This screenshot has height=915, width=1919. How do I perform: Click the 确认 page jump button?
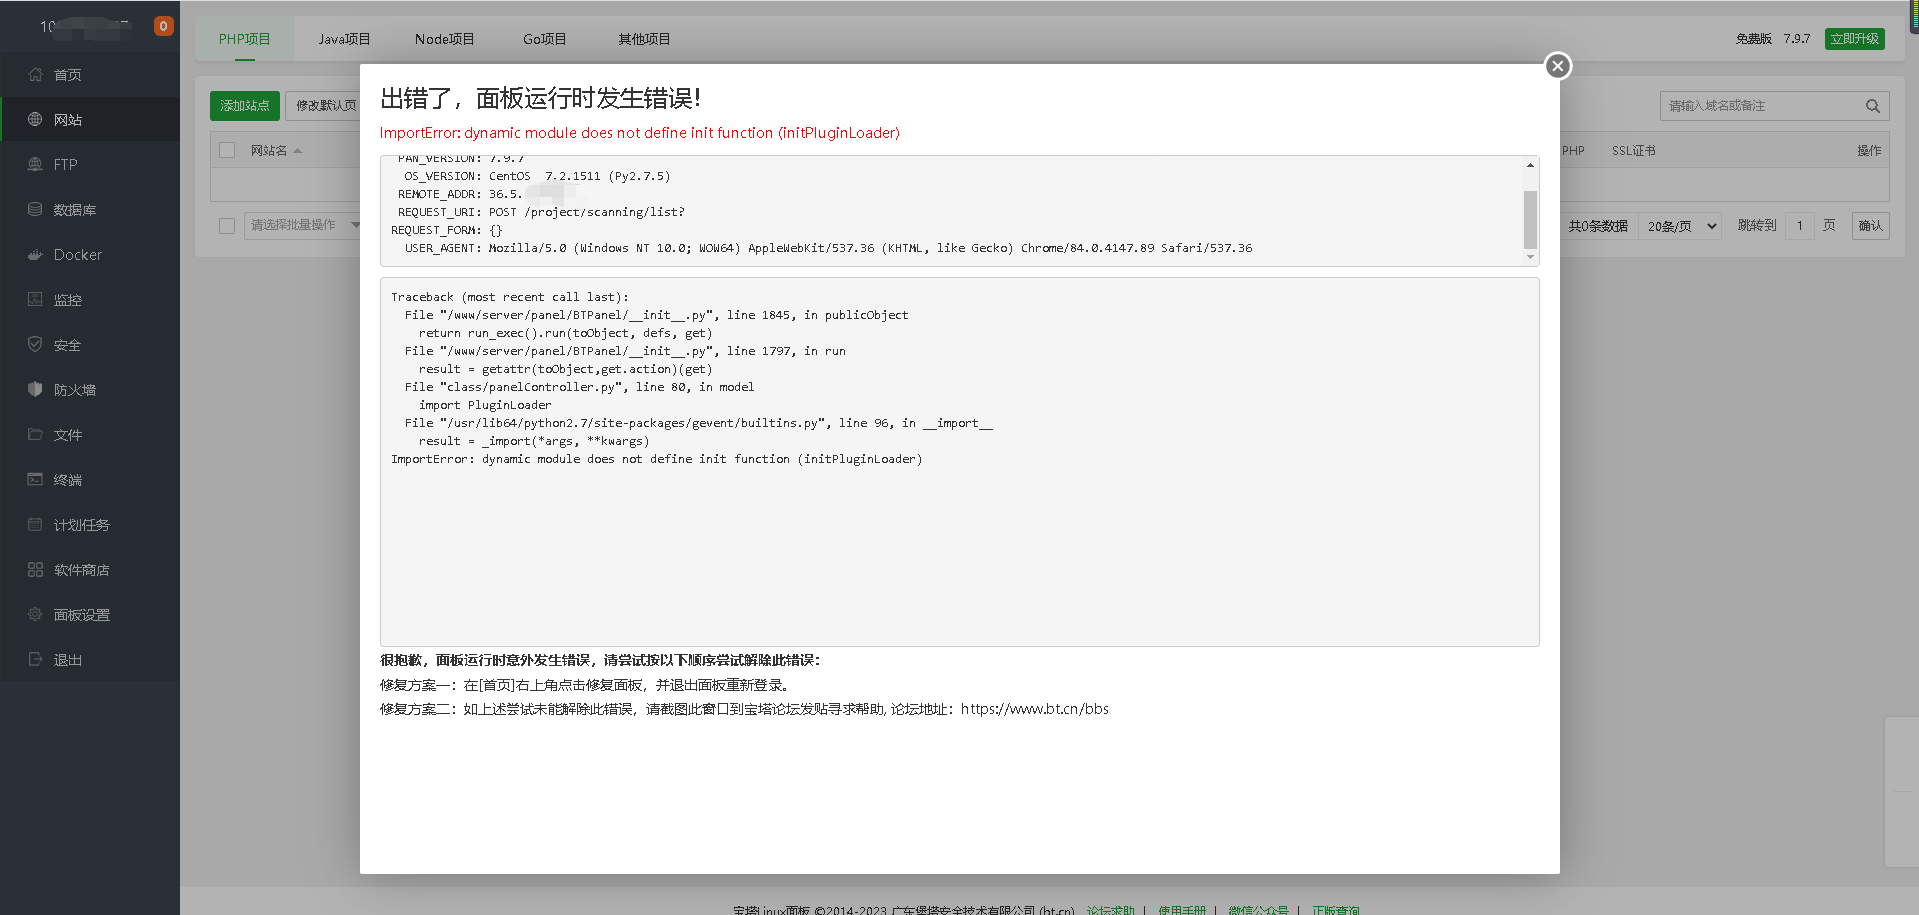(1871, 226)
